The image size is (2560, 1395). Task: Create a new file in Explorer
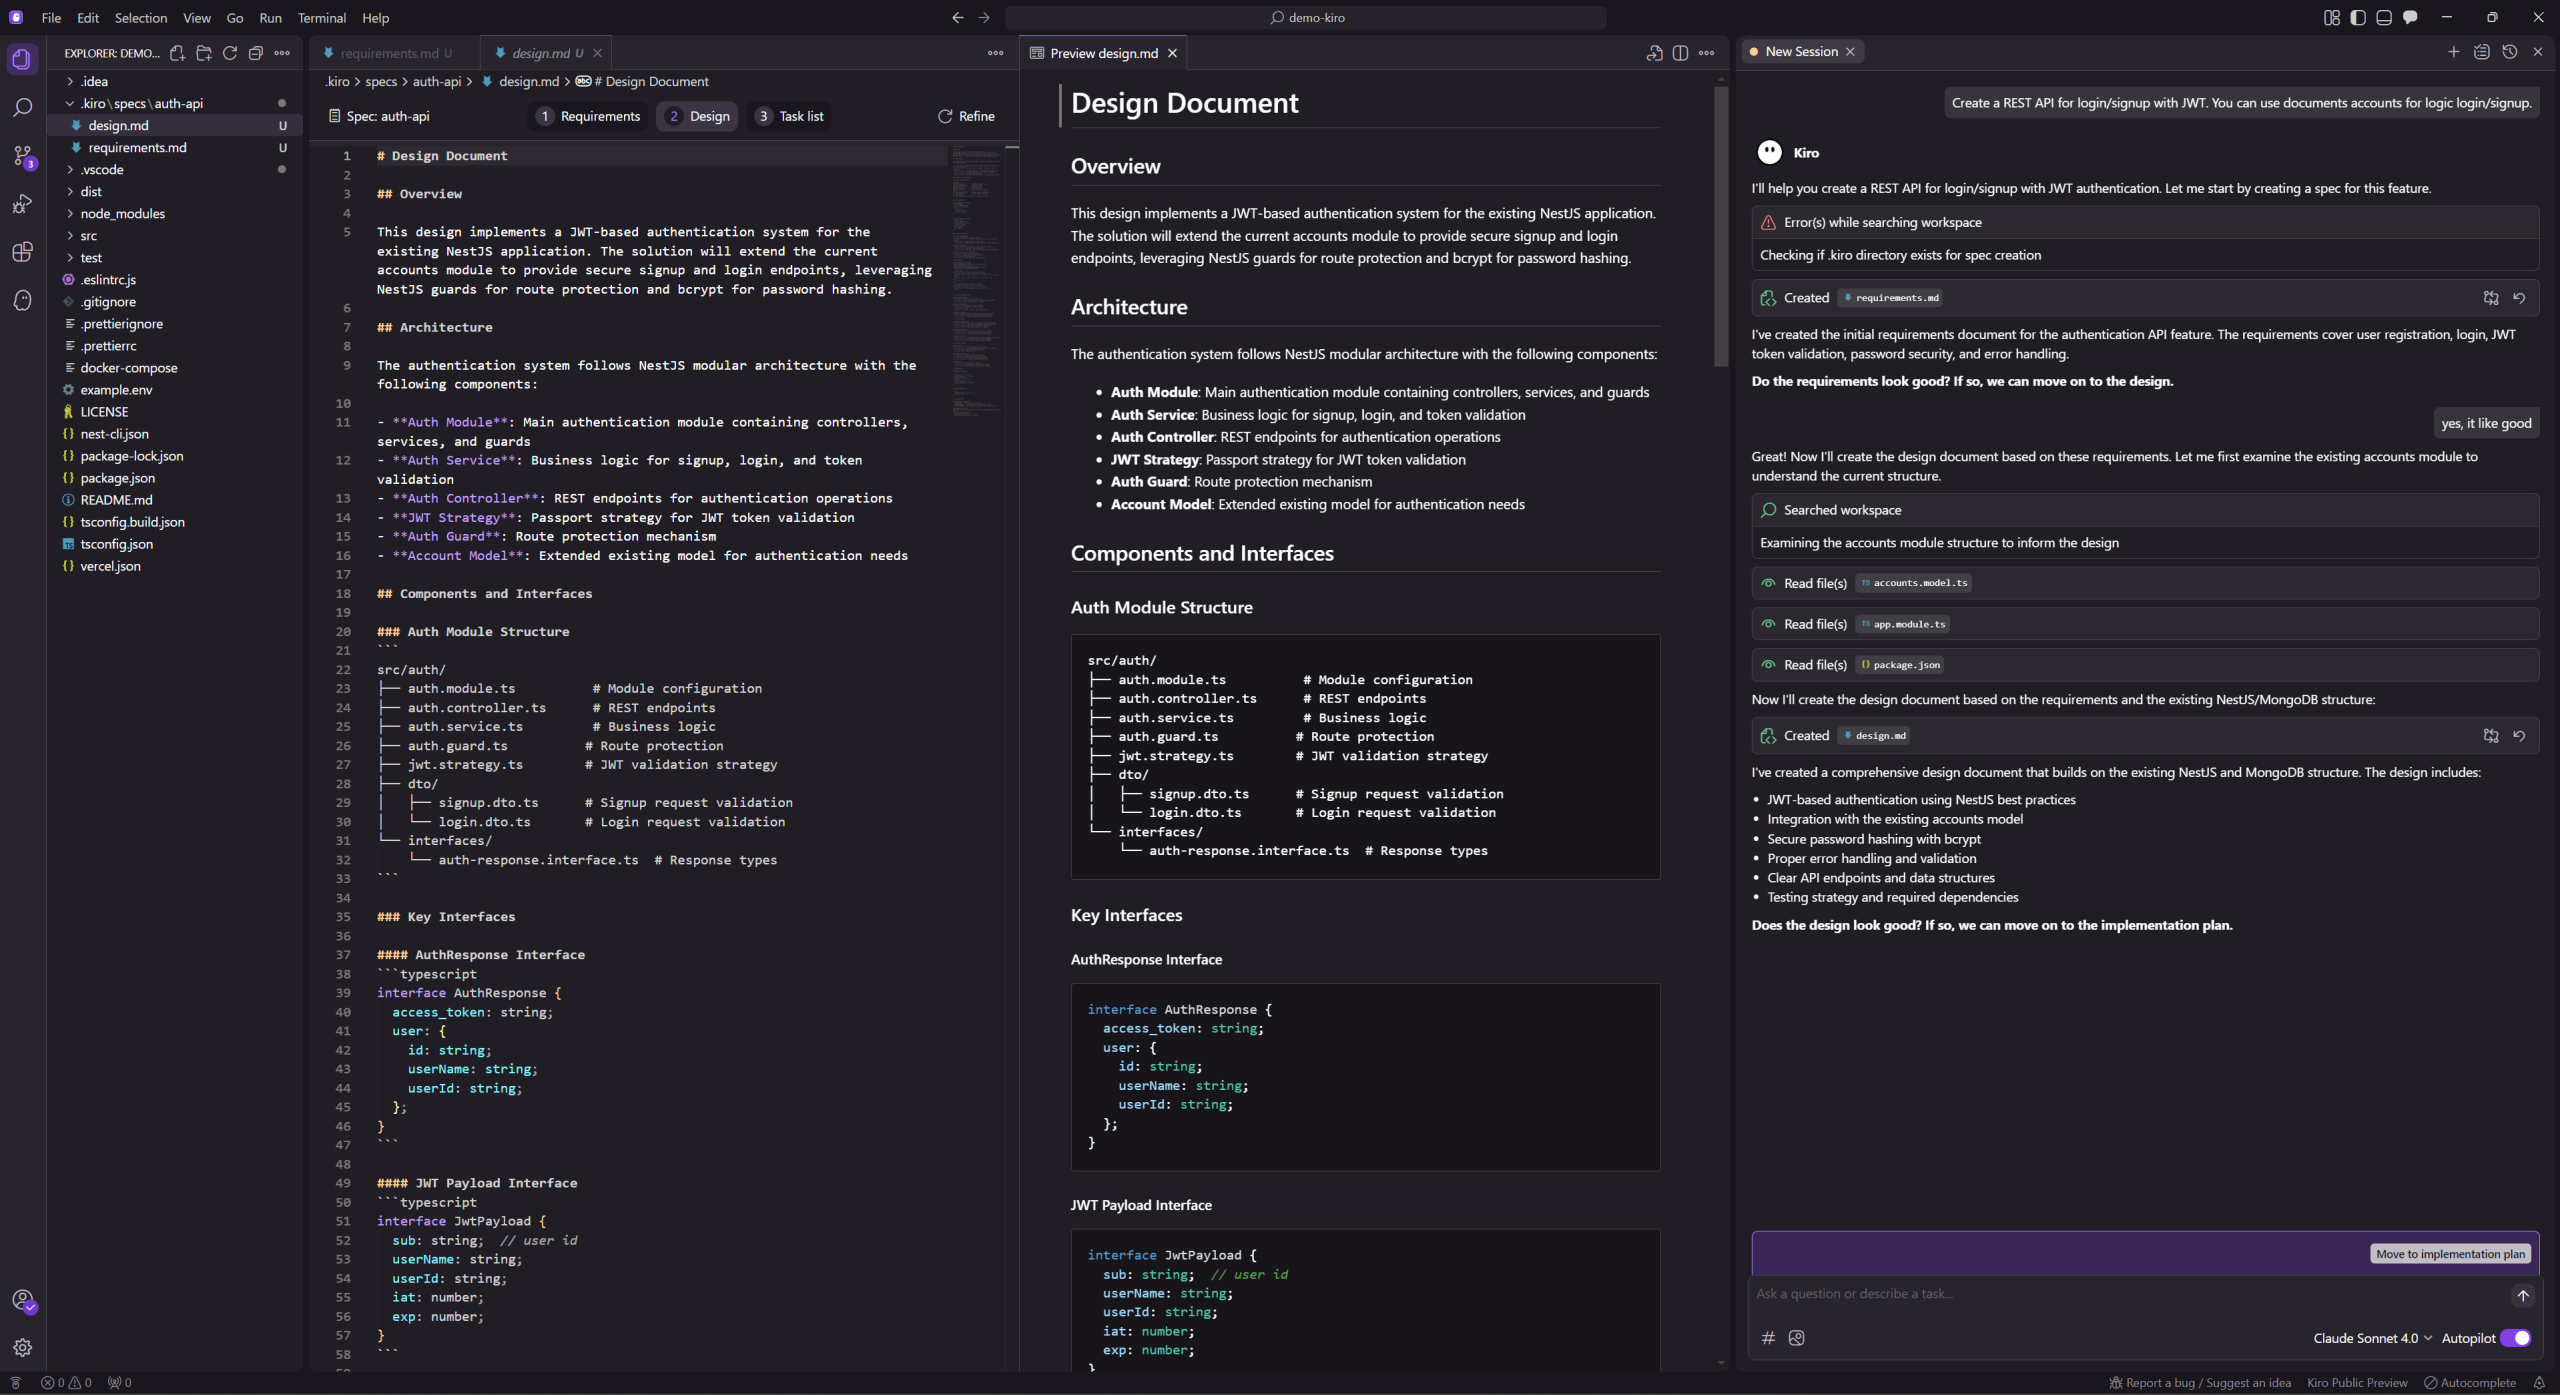point(177,53)
